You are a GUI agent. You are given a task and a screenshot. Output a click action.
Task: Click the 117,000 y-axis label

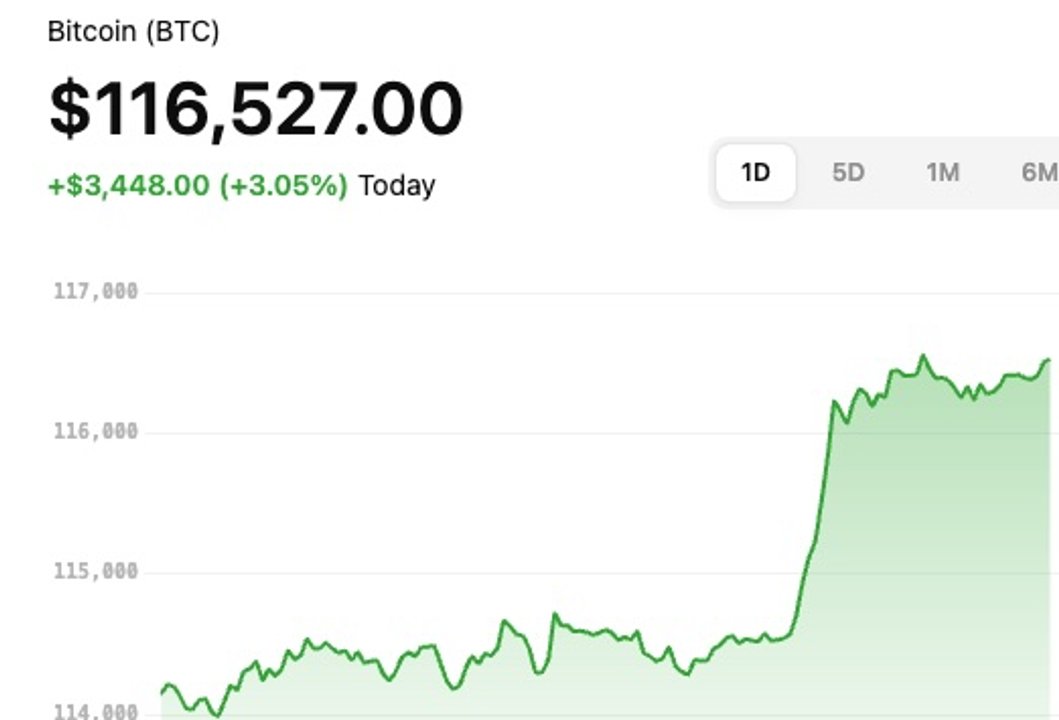[x=96, y=292]
